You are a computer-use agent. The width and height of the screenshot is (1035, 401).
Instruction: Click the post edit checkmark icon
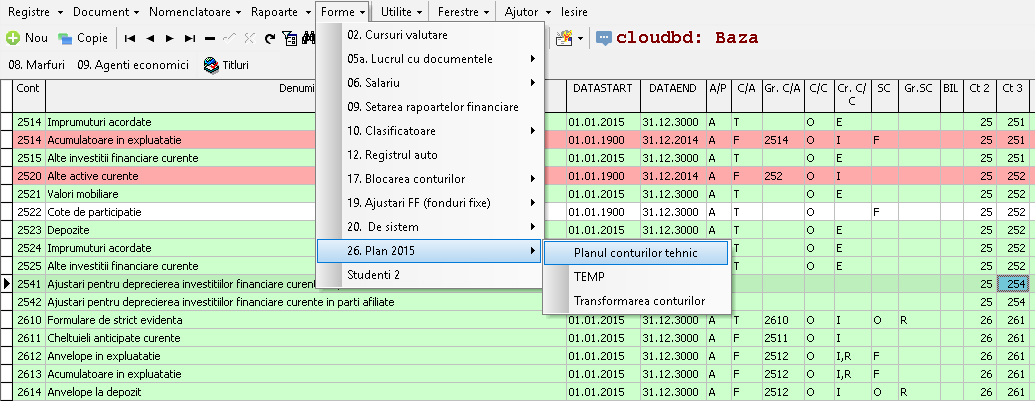pos(229,38)
